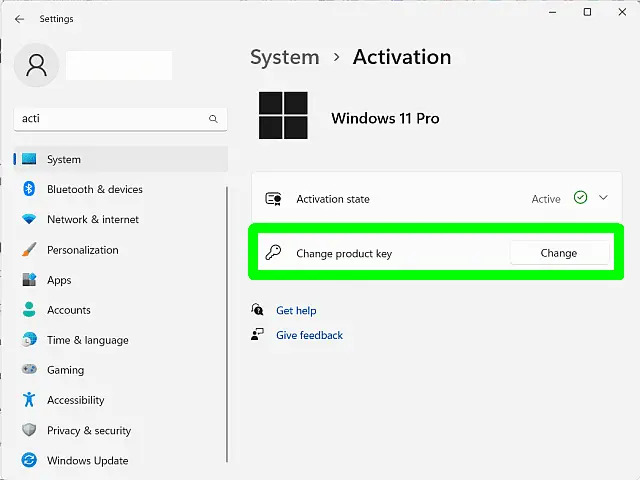This screenshot has width=640, height=480.
Task: Click the Get help icon
Action: pos(257,309)
